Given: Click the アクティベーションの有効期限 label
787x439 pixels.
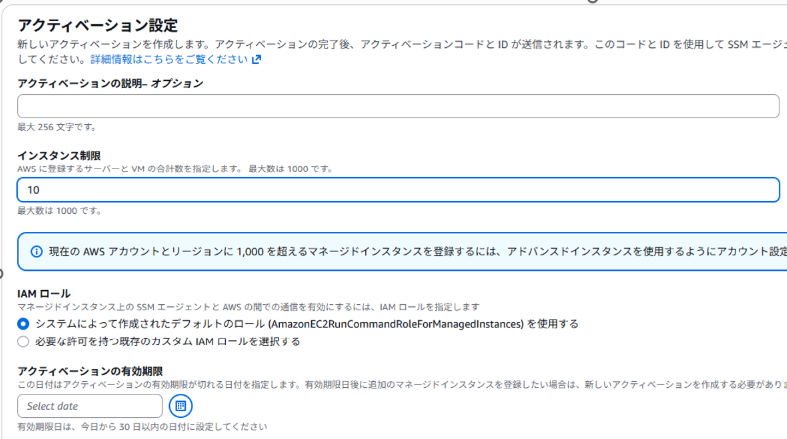Looking at the screenshot, I should (90, 371).
